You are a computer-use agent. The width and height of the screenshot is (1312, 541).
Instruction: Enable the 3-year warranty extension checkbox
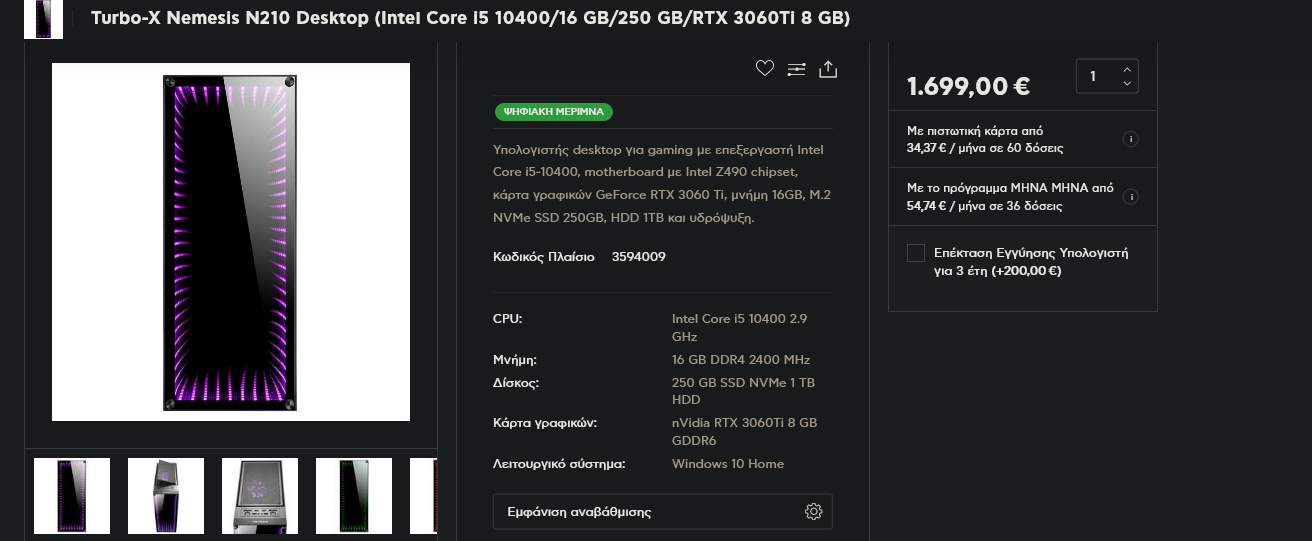pyautogui.click(x=915, y=253)
